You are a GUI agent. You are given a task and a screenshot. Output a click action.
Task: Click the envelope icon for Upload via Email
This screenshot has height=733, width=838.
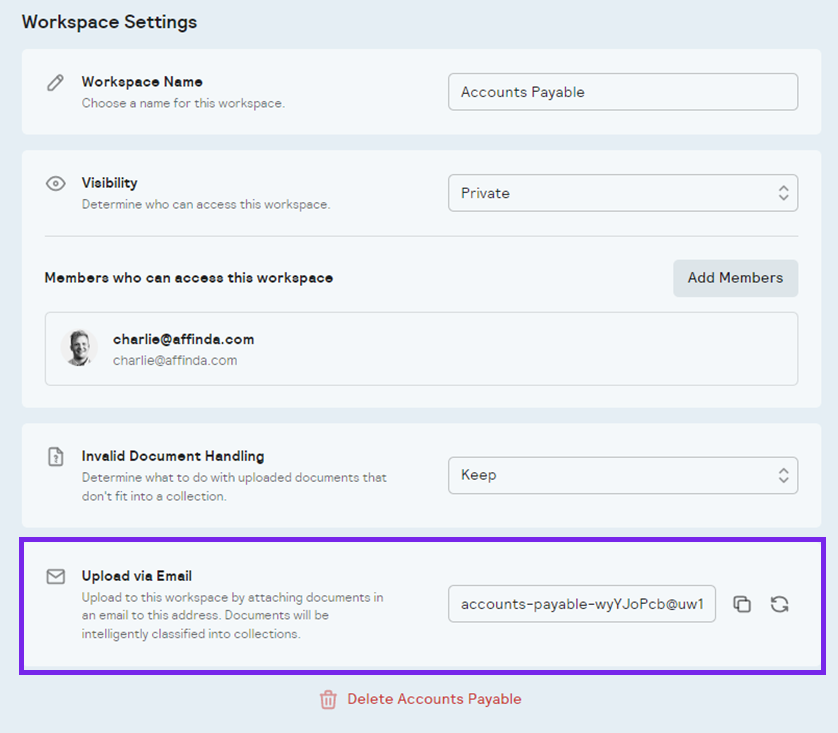[56, 576]
